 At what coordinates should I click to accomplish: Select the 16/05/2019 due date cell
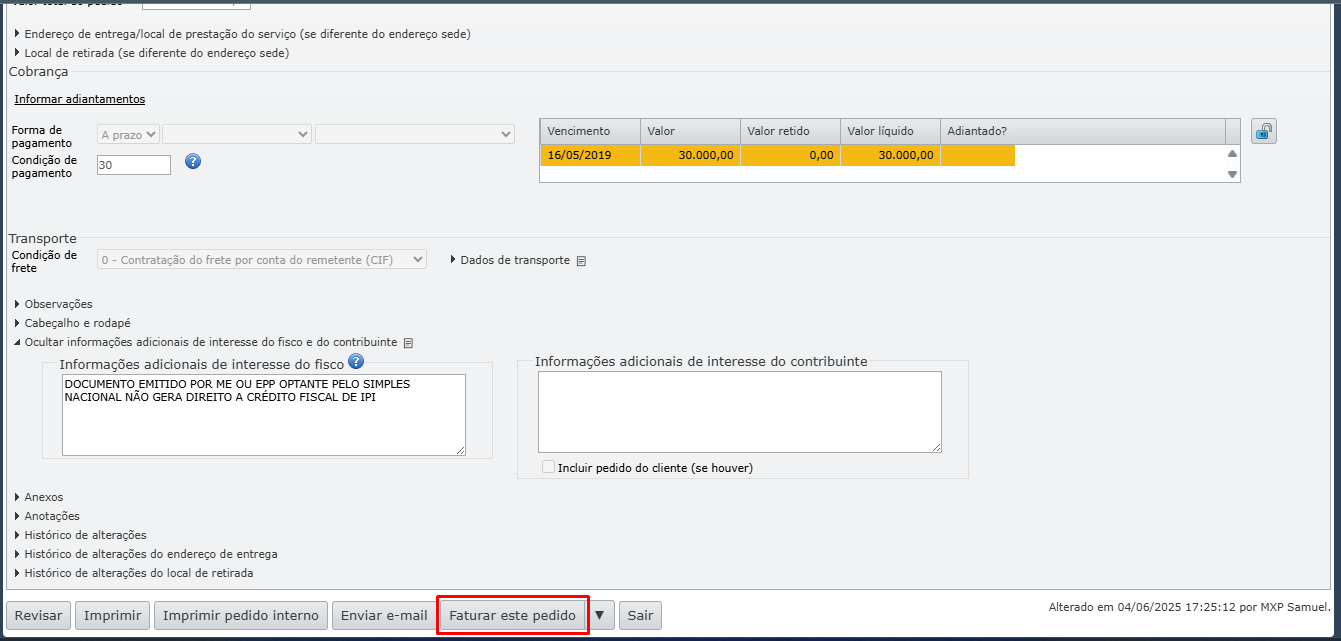pyautogui.click(x=590, y=155)
